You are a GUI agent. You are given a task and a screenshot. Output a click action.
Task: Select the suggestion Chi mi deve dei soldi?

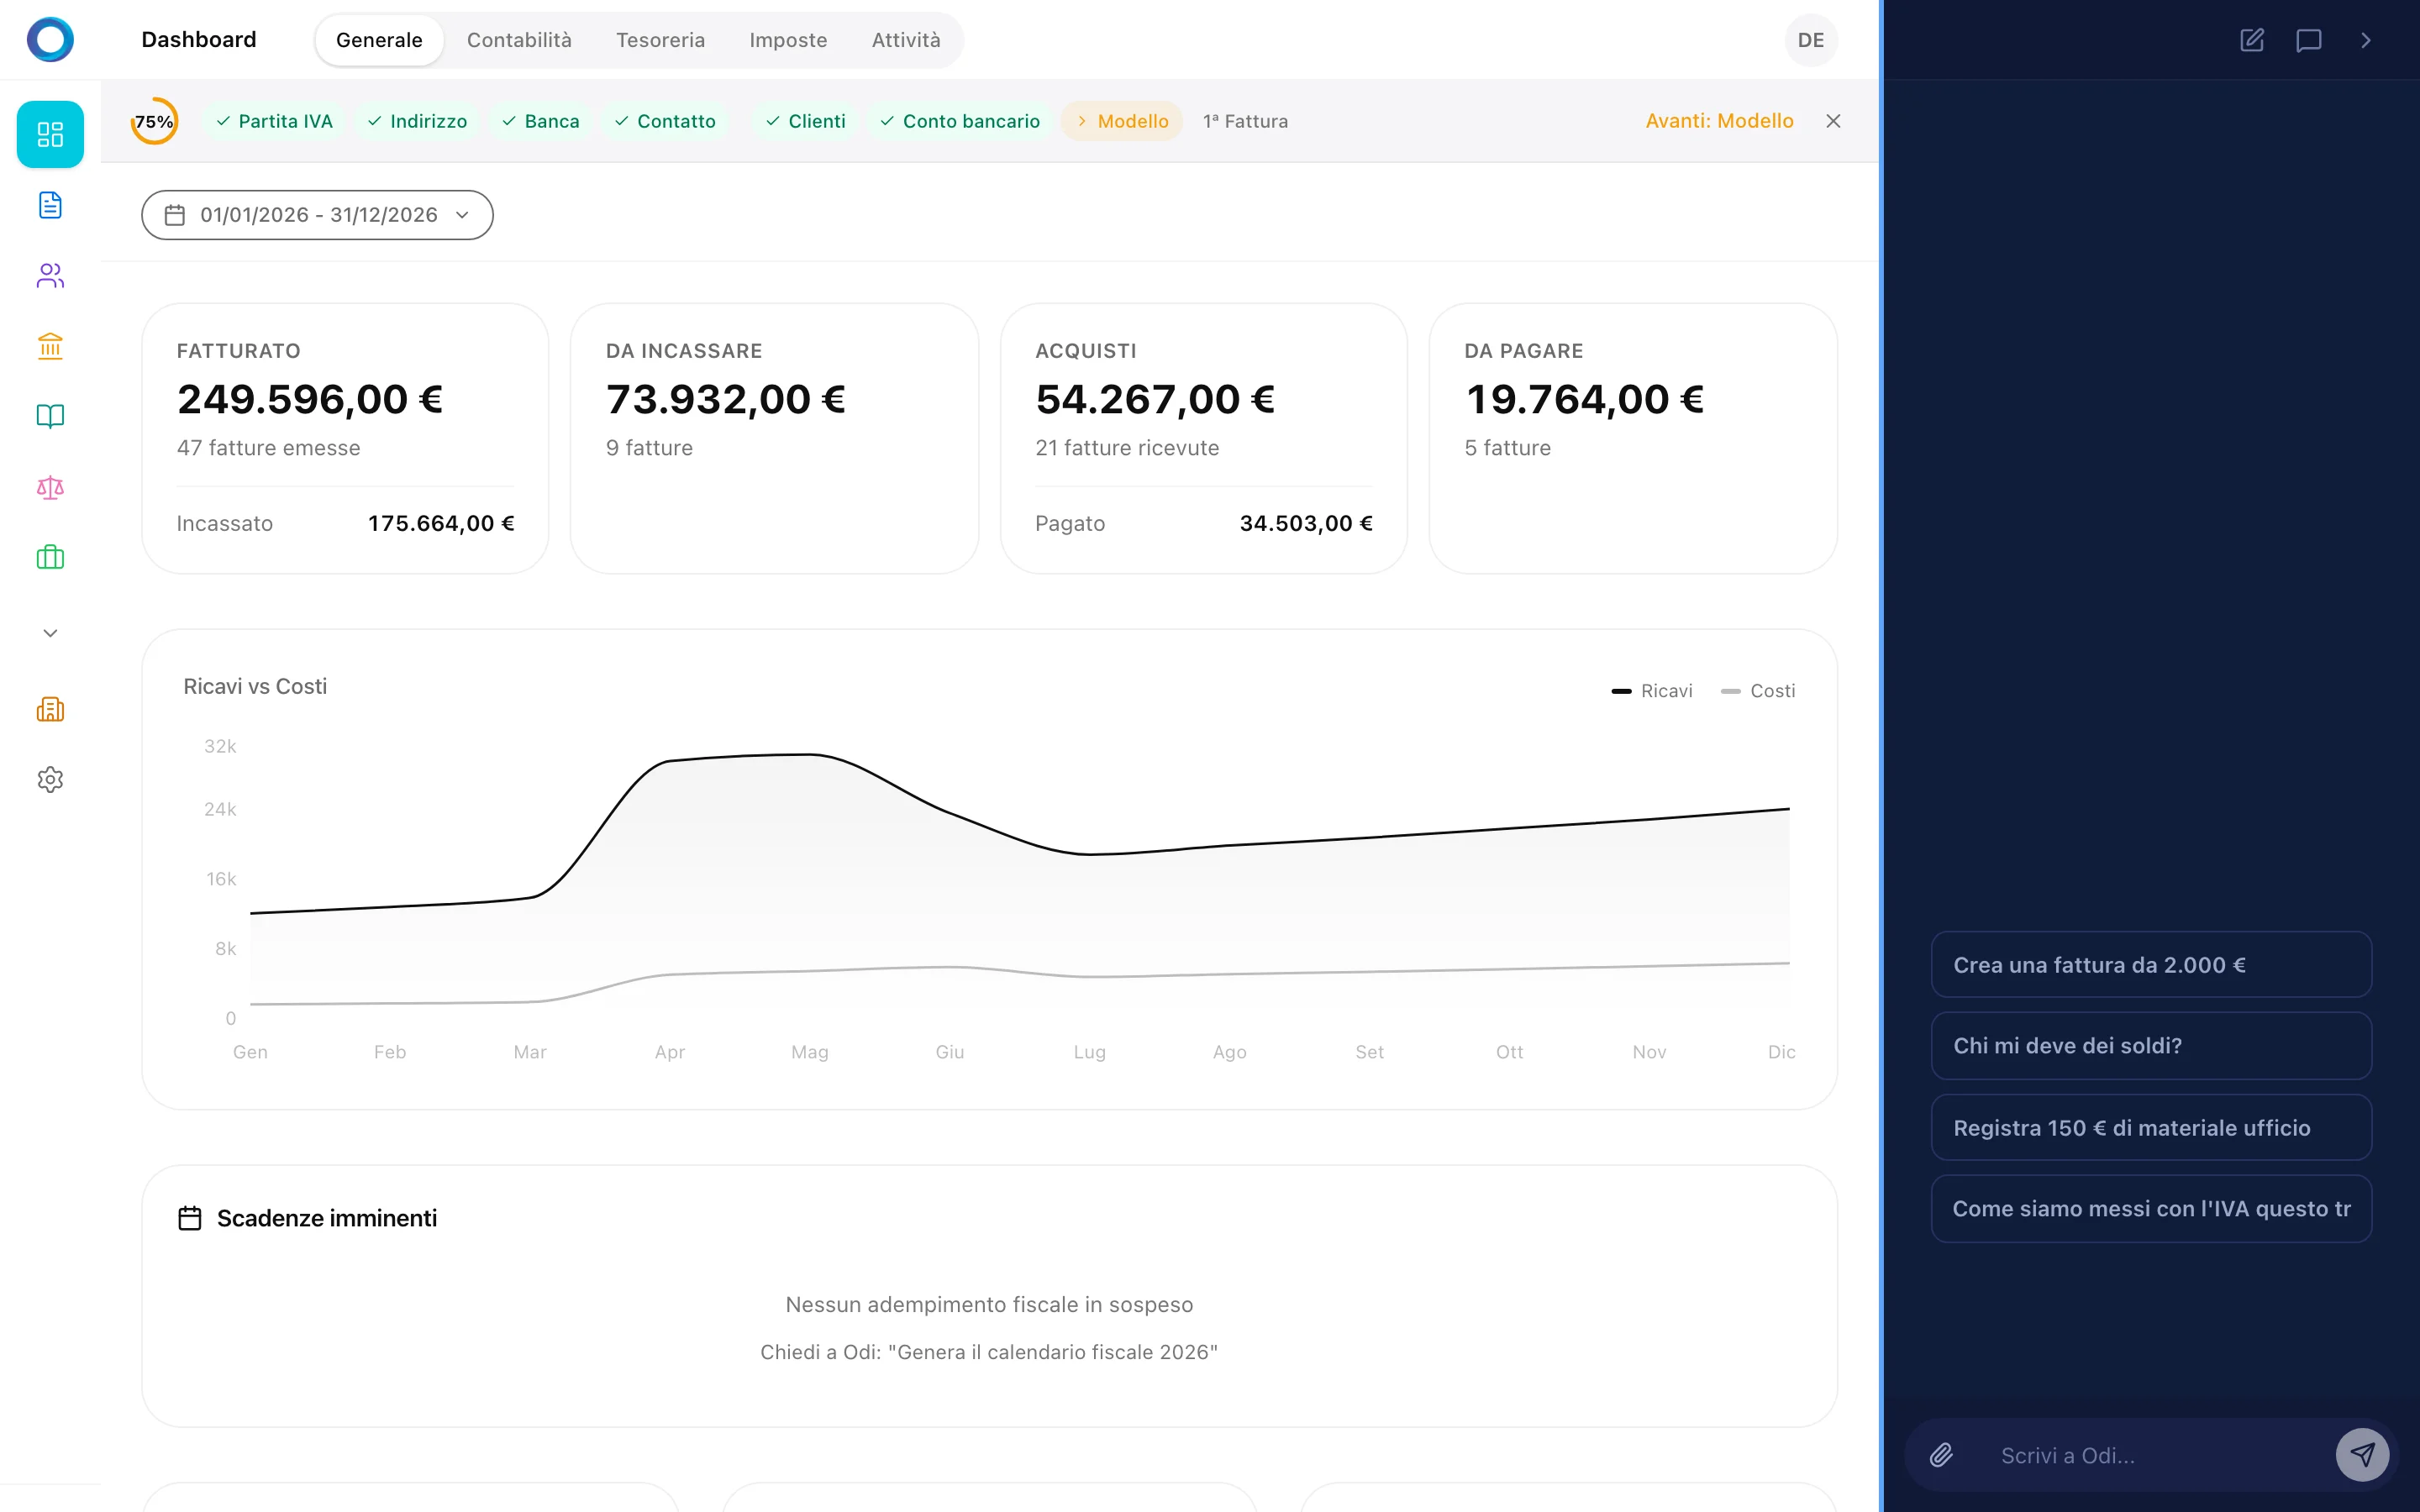[2151, 1045]
